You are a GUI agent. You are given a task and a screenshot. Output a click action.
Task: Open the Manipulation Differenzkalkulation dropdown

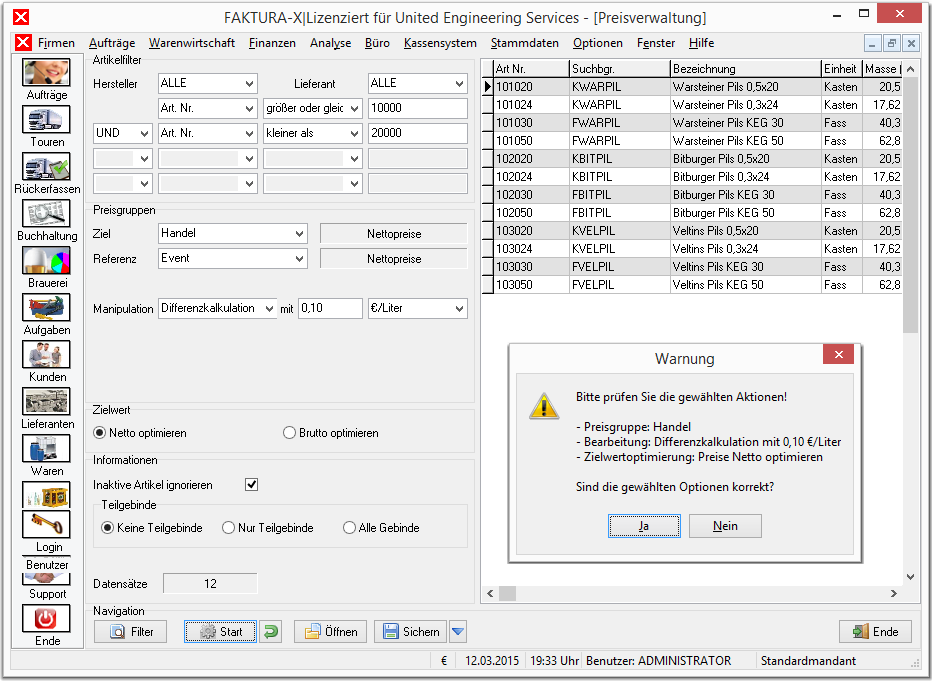coord(218,308)
